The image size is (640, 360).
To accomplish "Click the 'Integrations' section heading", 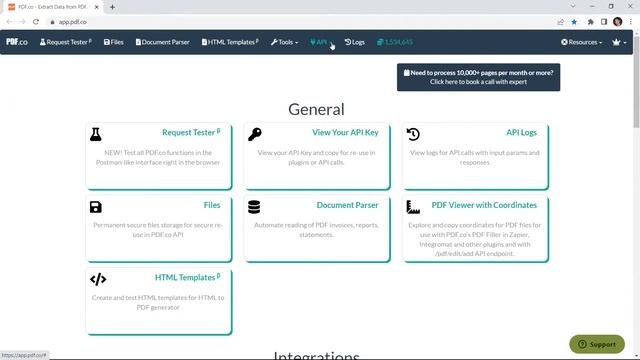I will click(316, 356).
